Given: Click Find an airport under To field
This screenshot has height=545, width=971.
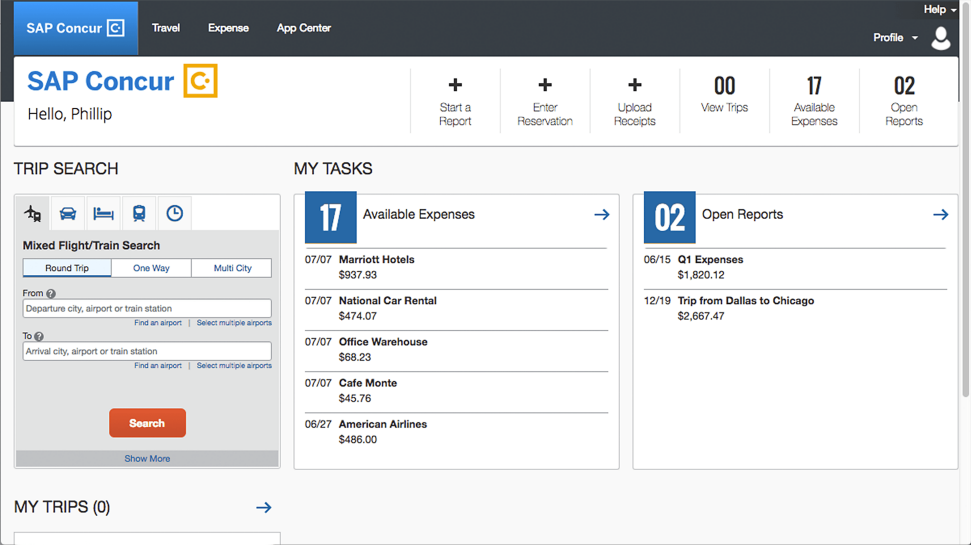Looking at the screenshot, I should point(158,365).
